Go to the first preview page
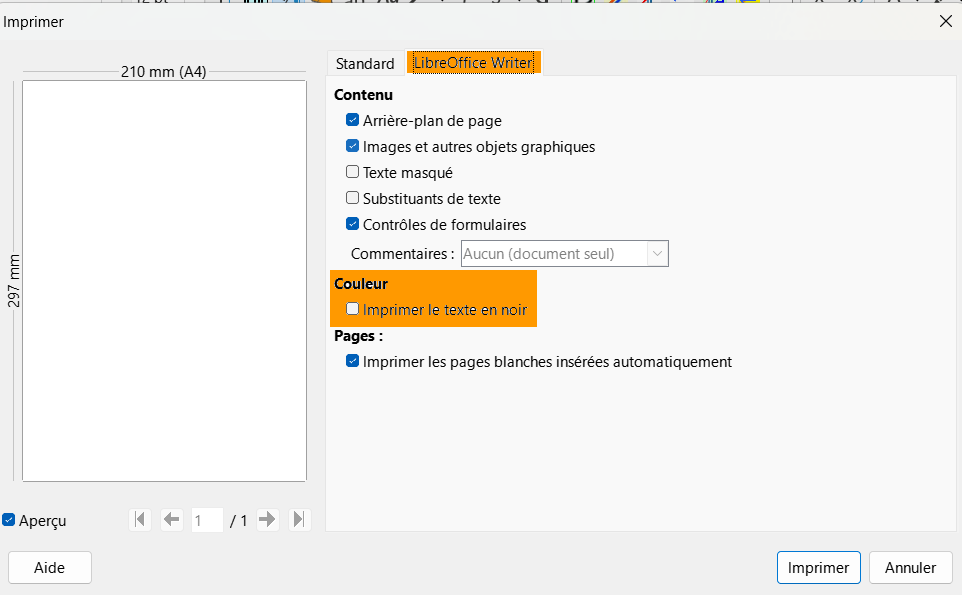Viewport: 962px width, 595px height. 140,520
